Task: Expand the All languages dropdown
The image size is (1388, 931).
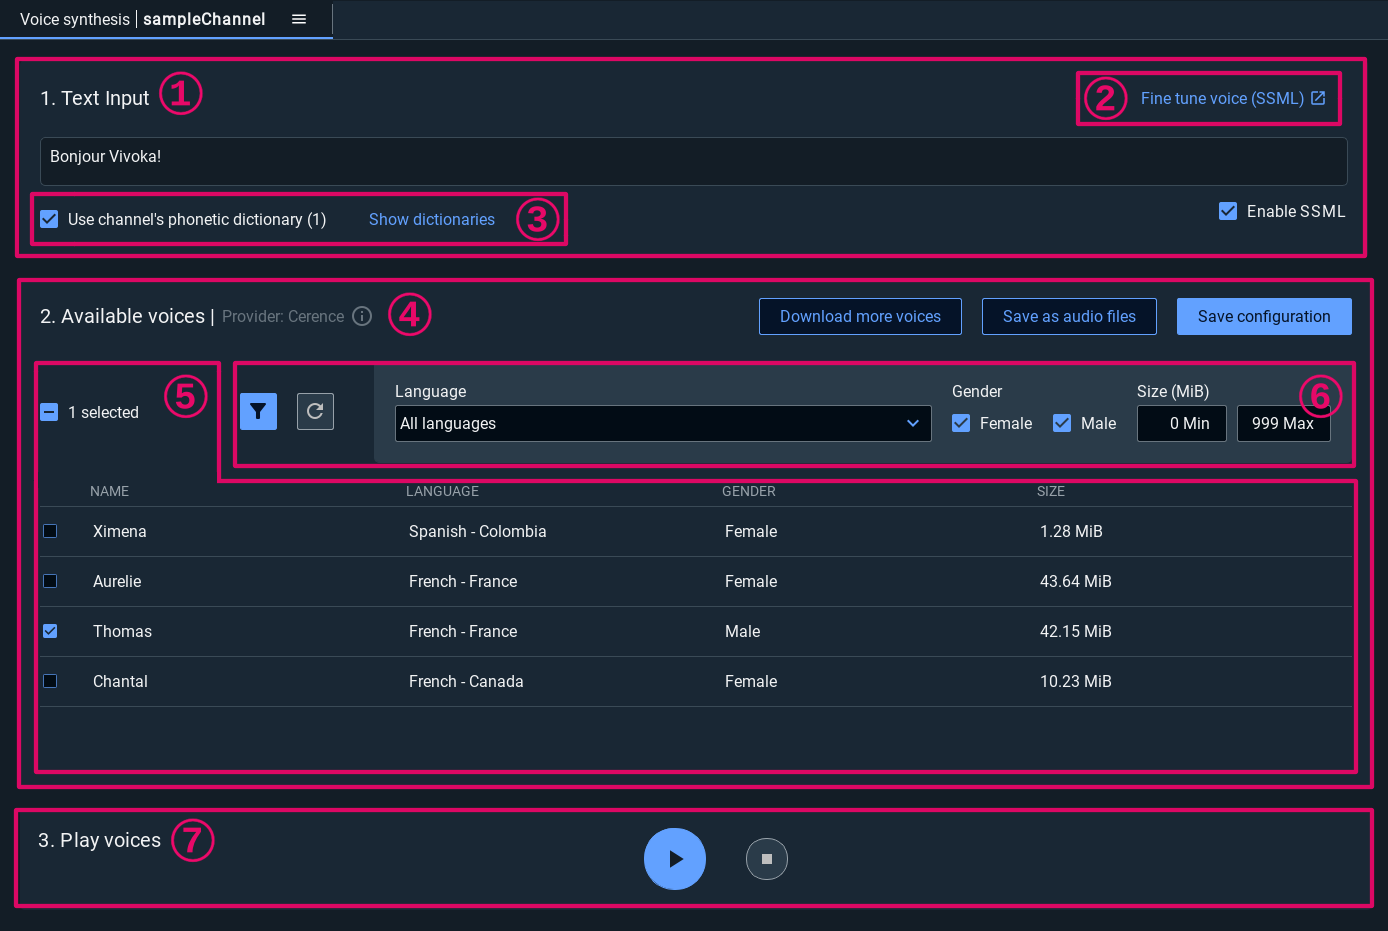Action: click(x=662, y=423)
